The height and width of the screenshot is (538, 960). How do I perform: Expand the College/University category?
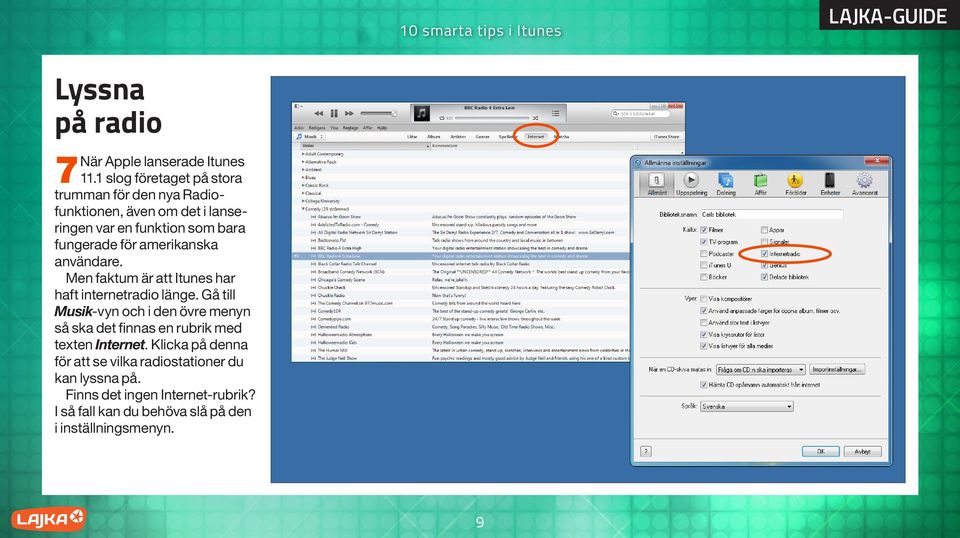302,201
